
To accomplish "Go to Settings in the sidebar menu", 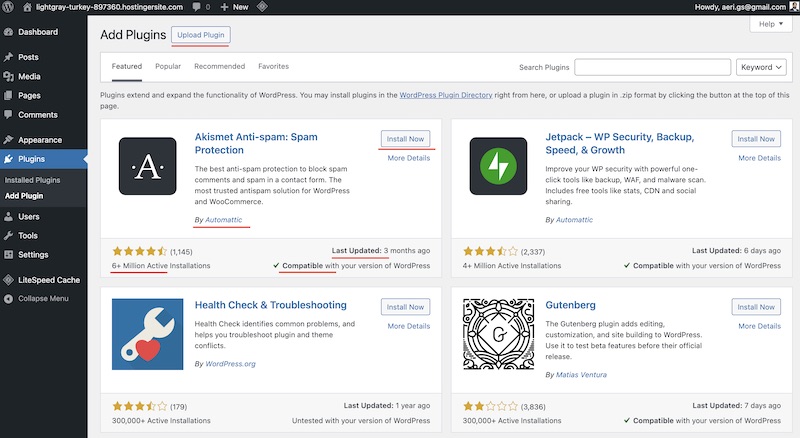I will point(32,255).
